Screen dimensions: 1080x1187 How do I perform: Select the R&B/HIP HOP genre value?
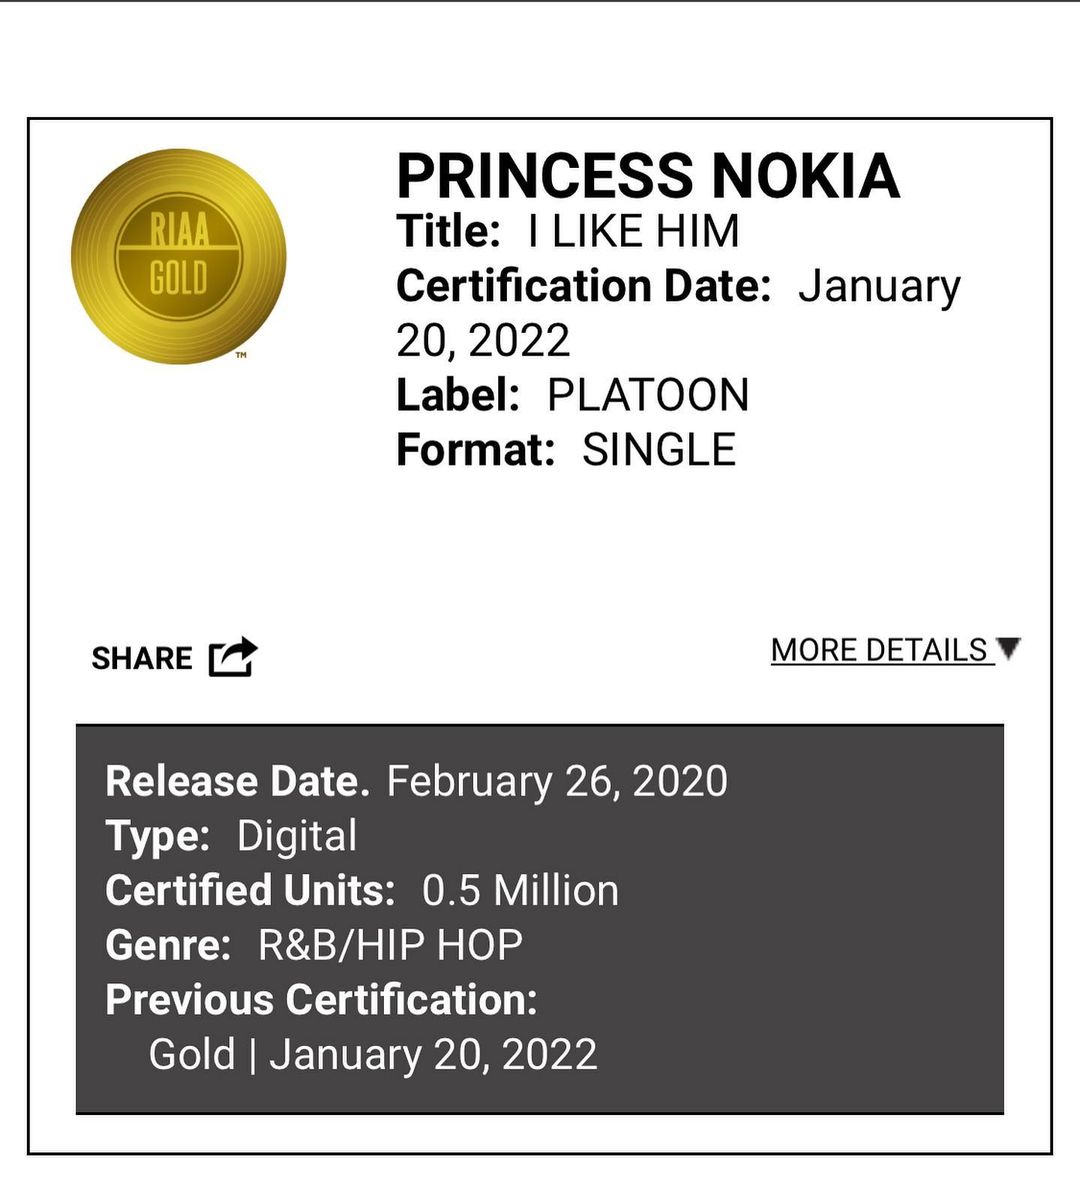[390, 945]
